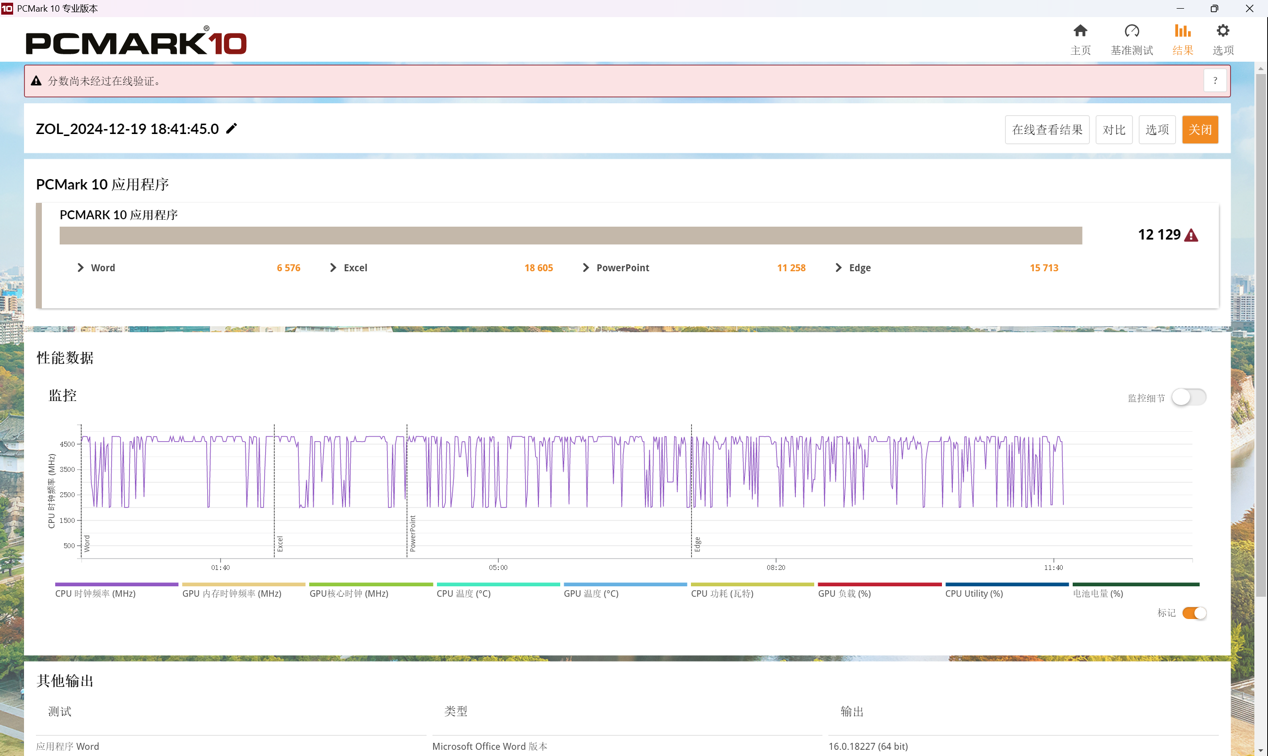The width and height of the screenshot is (1268, 756).
Task: Click the question mark help icon in warning banner
Action: click(x=1215, y=81)
